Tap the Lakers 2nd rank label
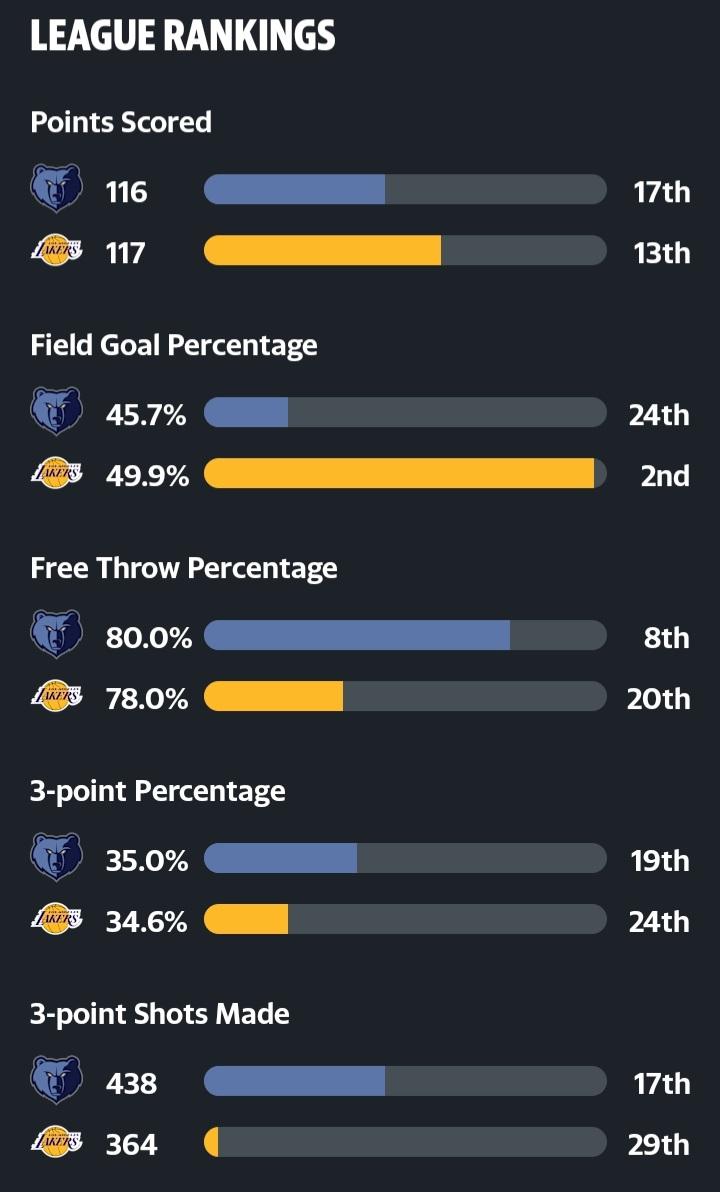This screenshot has height=1192, width=720. 665,475
